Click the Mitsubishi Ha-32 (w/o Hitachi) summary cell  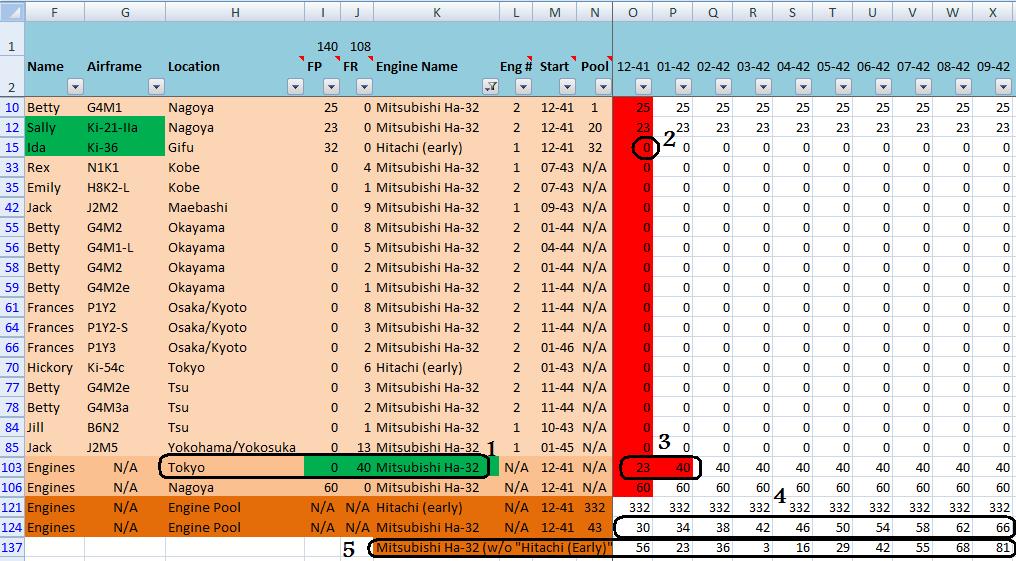tap(494, 549)
